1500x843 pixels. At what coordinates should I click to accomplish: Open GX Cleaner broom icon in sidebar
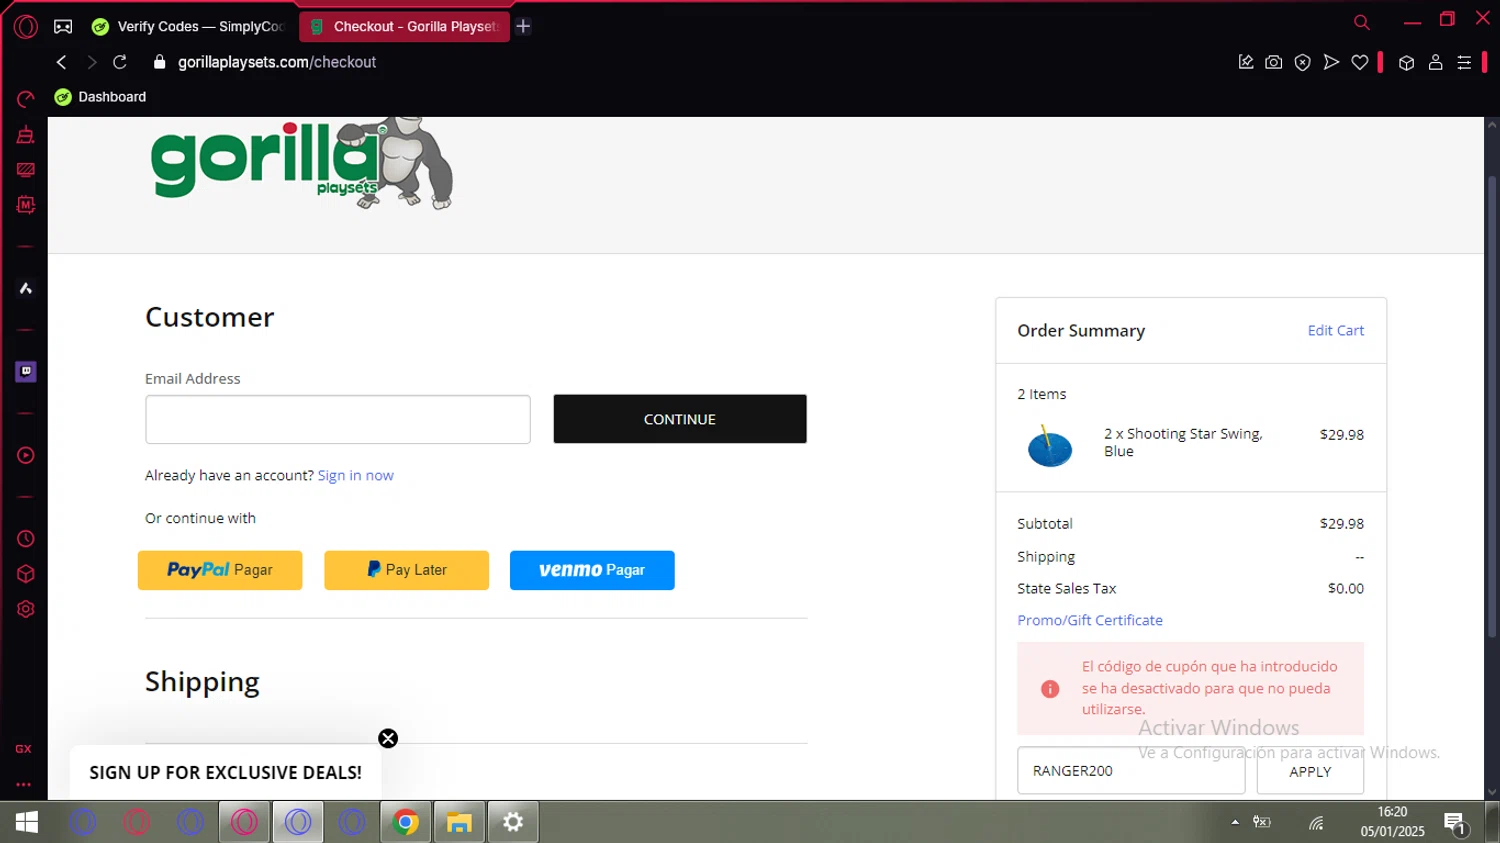26,135
